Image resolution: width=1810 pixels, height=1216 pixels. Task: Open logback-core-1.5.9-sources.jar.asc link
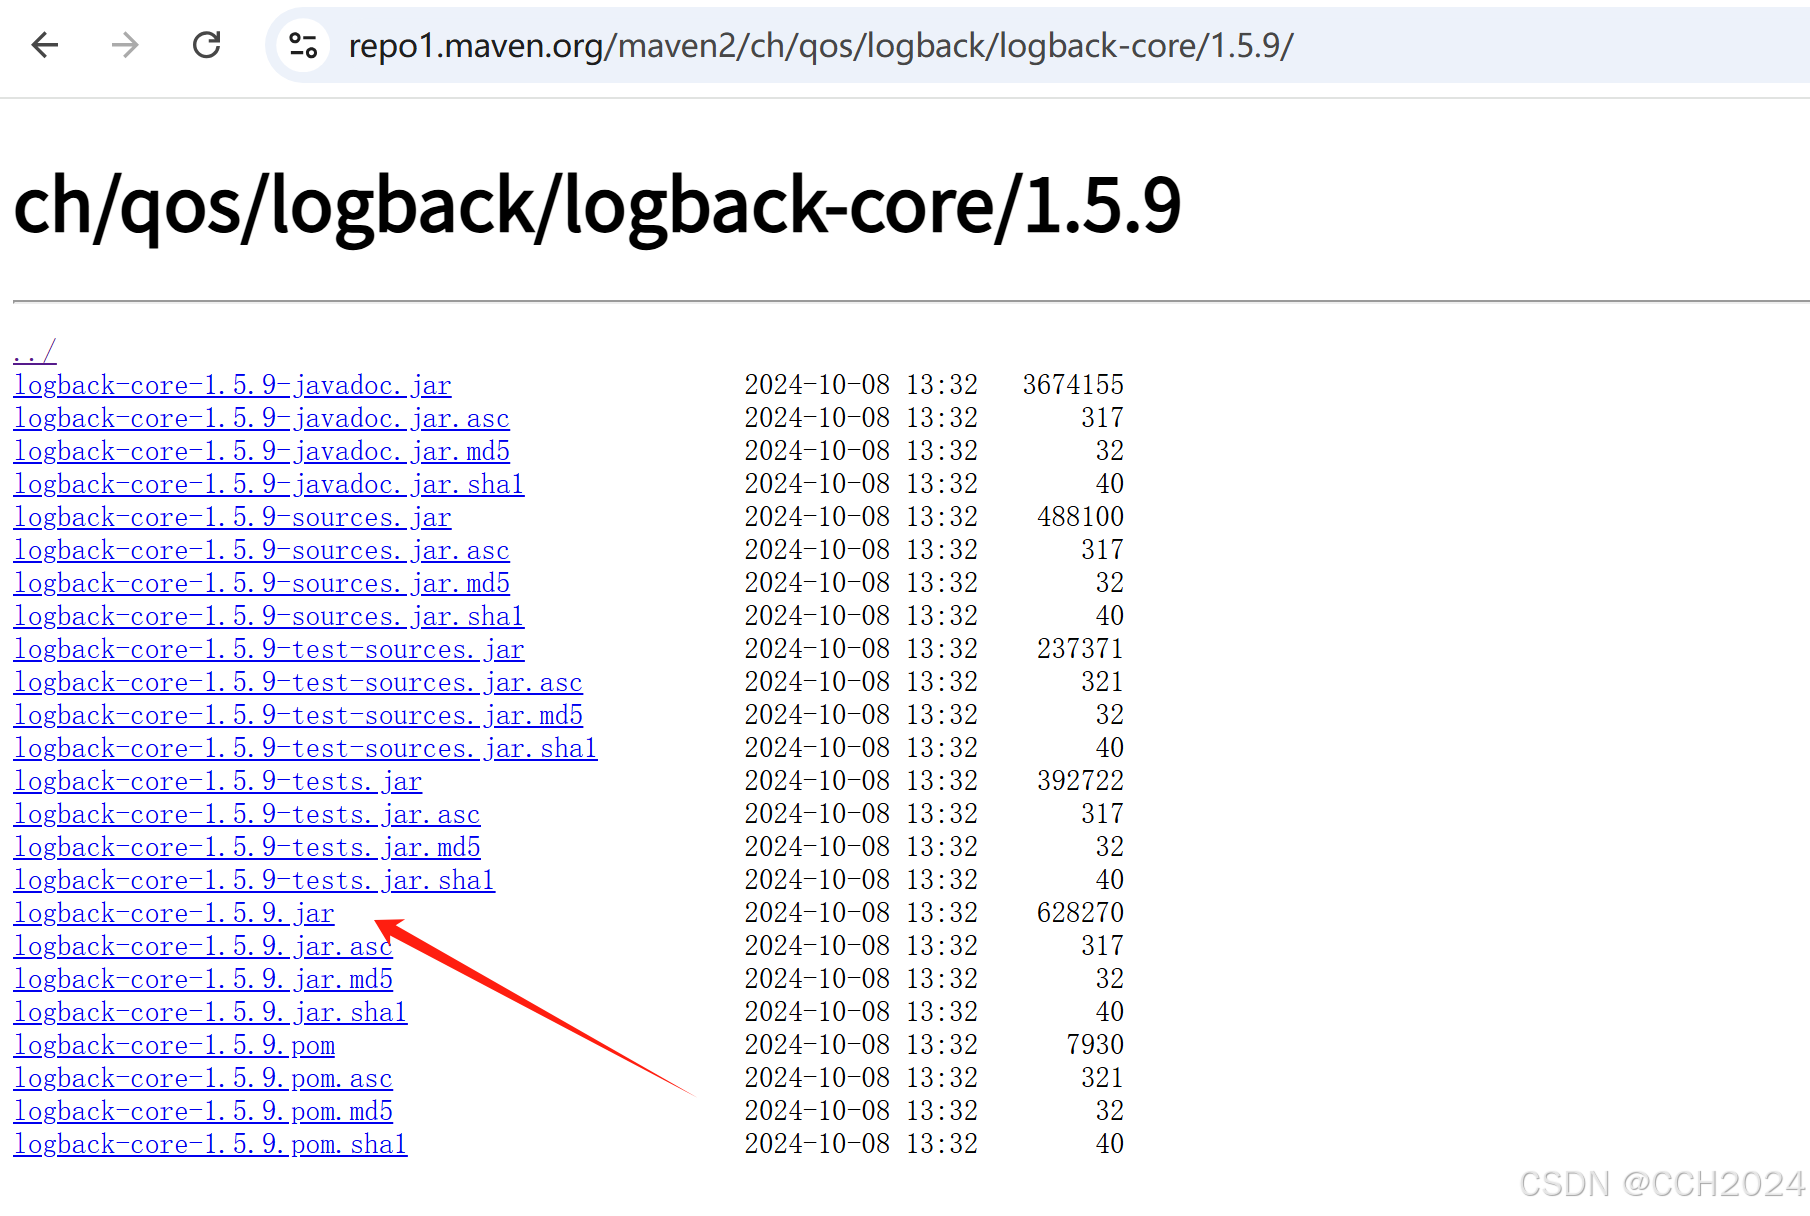[261, 550]
